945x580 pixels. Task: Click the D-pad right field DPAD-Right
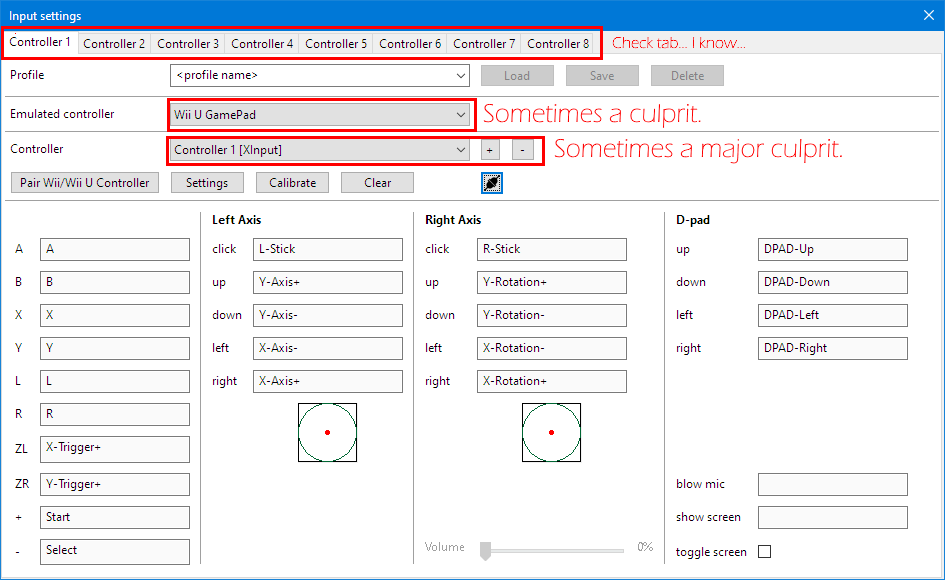(x=832, y=348)
